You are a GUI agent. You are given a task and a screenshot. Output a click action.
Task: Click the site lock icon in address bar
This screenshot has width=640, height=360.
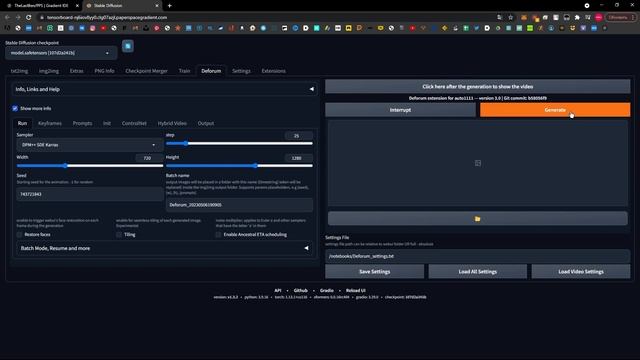pos(41,18)
